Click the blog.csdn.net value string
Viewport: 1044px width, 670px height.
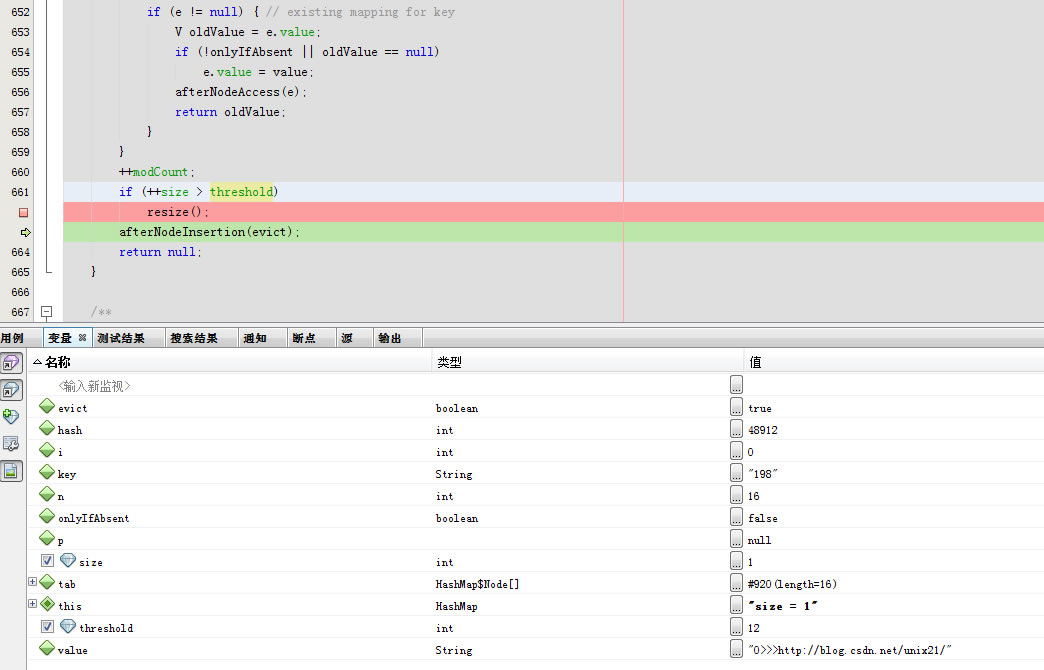pos(850,650)
